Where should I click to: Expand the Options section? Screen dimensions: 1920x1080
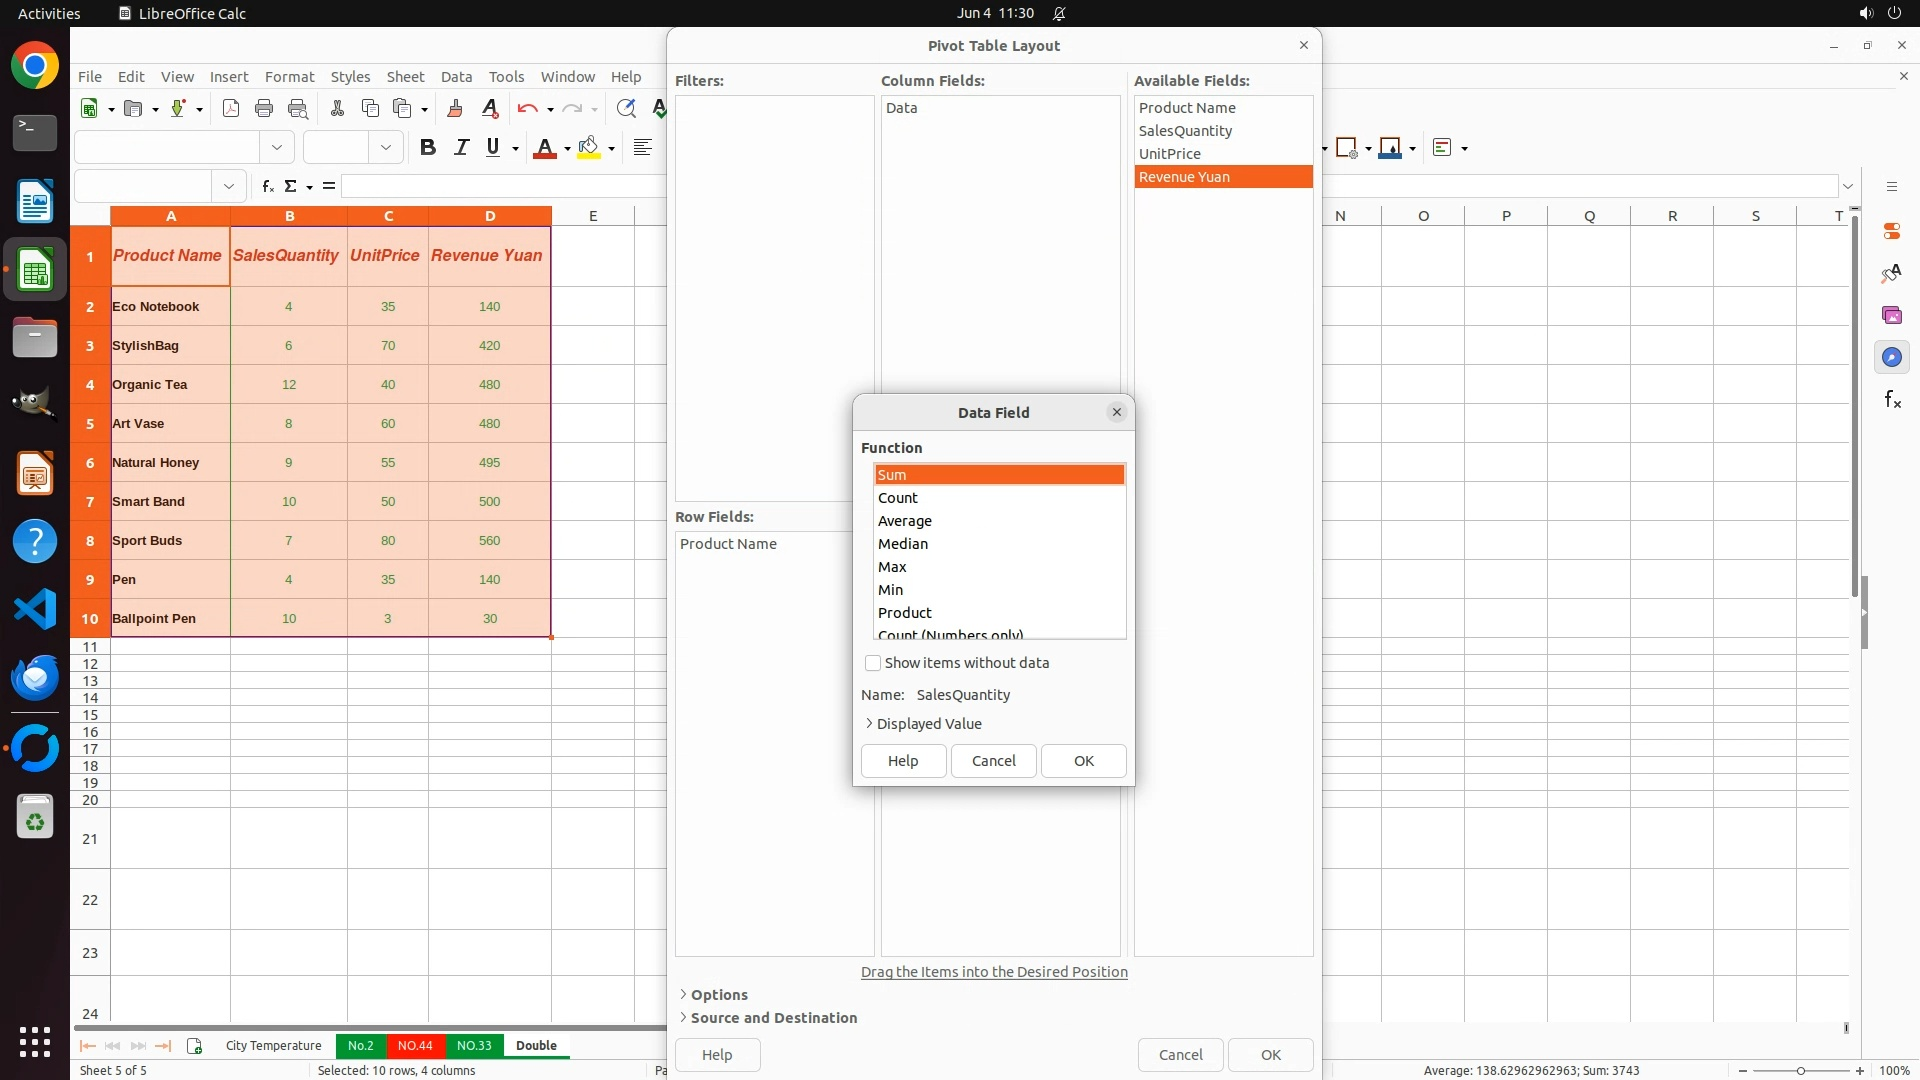(x=718, y=995)
